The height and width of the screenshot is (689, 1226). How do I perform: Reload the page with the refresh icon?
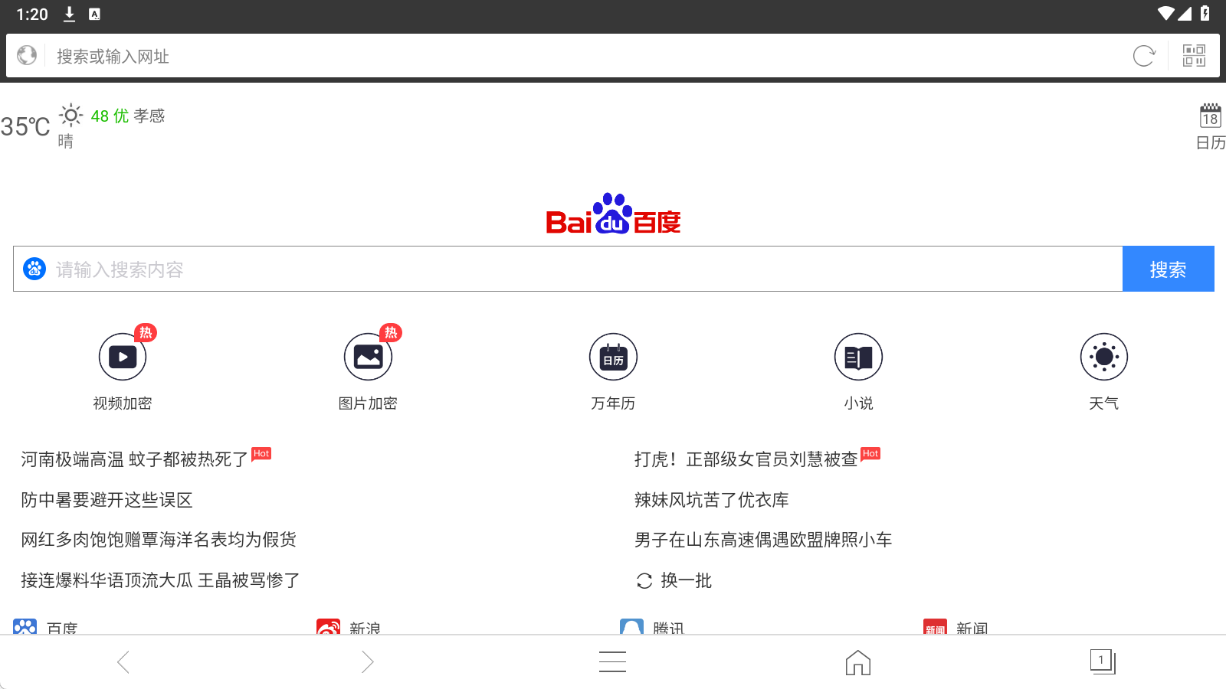tap(1143, 55)
